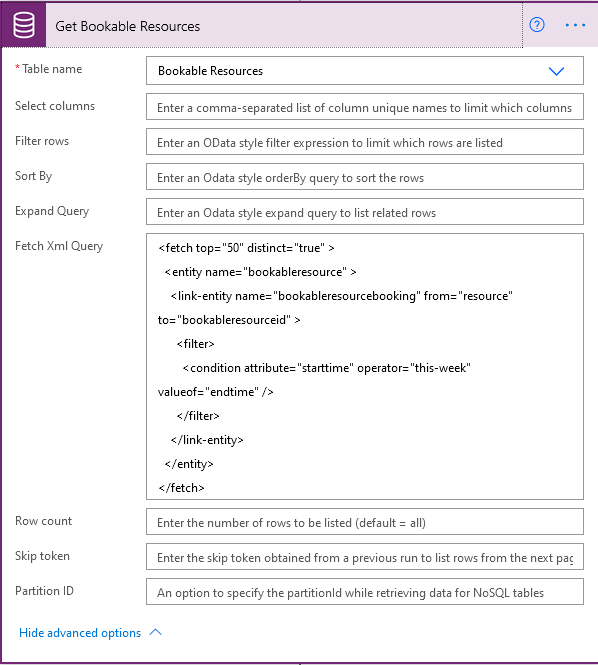Expand the Table name dropdown chevron

556,71
